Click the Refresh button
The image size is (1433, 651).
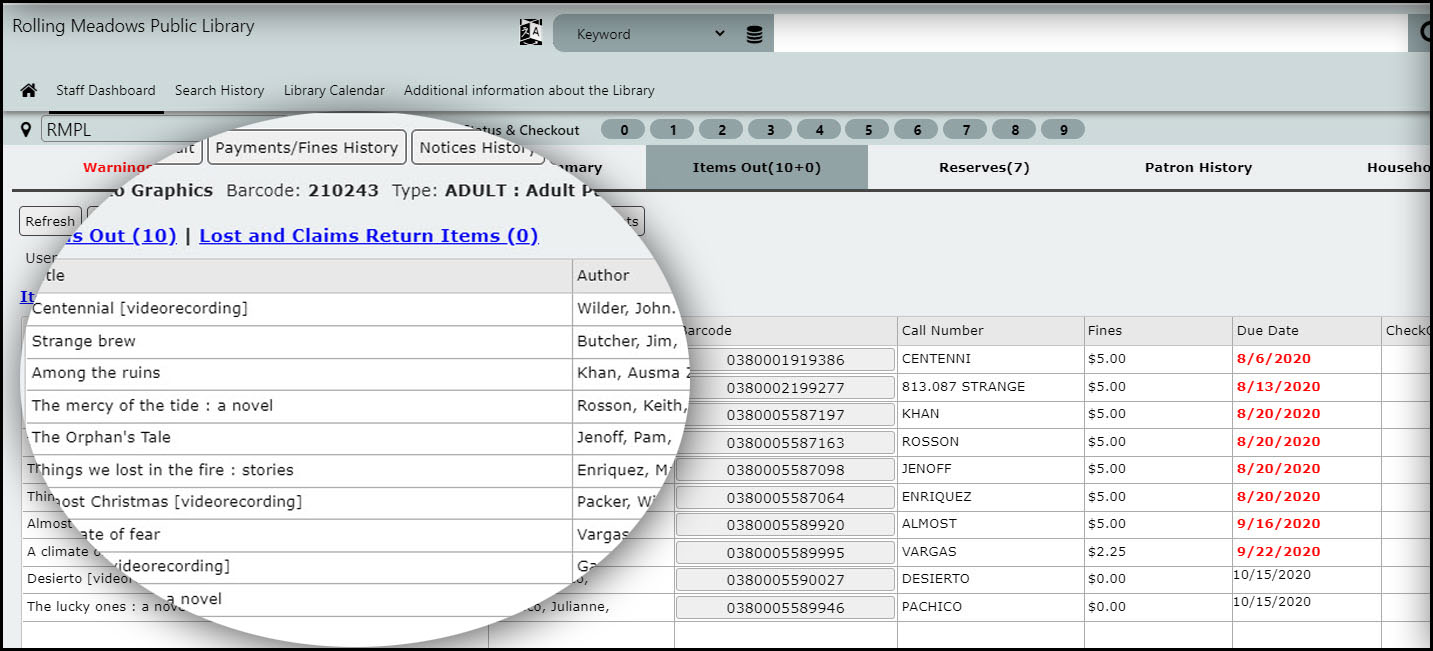[50, 221]
